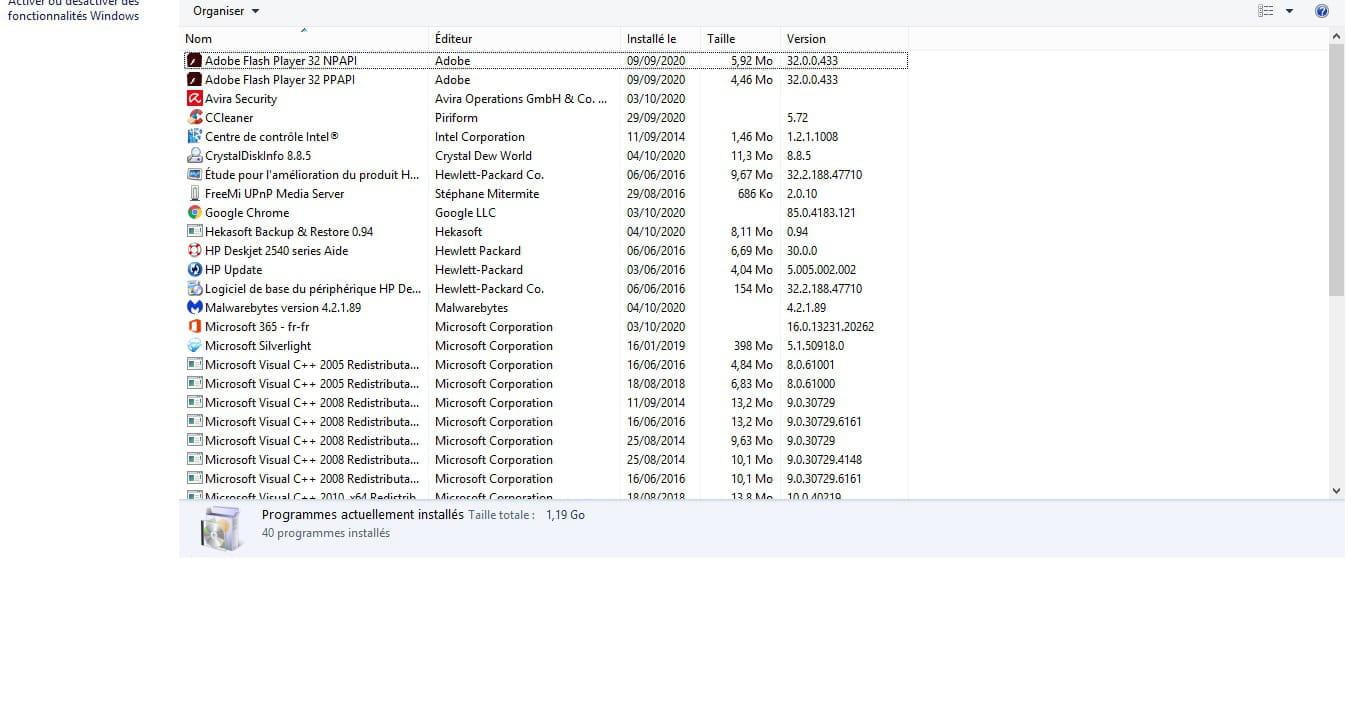Viewport: 1366px width, 728px height.
Task: Click version 9.0.30729.4148 cell
Action: 824,460
